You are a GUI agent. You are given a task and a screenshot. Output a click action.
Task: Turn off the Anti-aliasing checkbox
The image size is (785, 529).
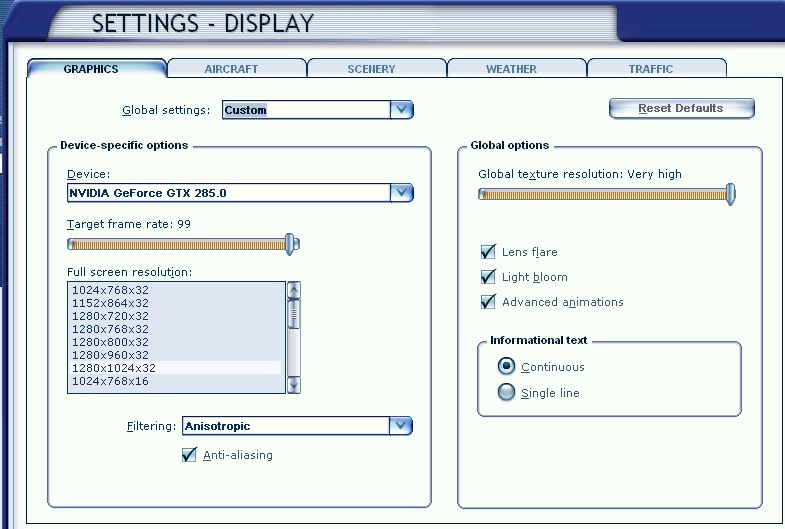click(190, 455)
